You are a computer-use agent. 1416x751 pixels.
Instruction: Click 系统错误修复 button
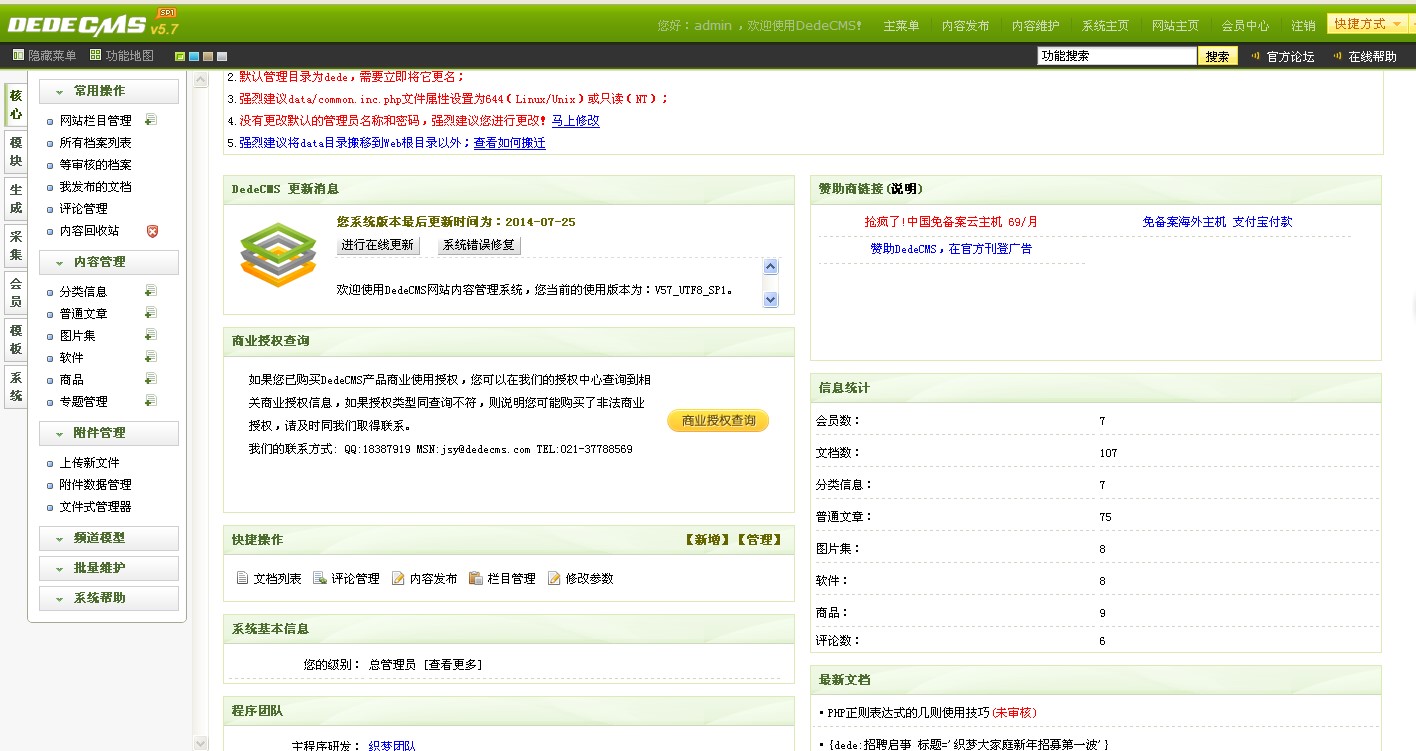(x=479, y=245)
